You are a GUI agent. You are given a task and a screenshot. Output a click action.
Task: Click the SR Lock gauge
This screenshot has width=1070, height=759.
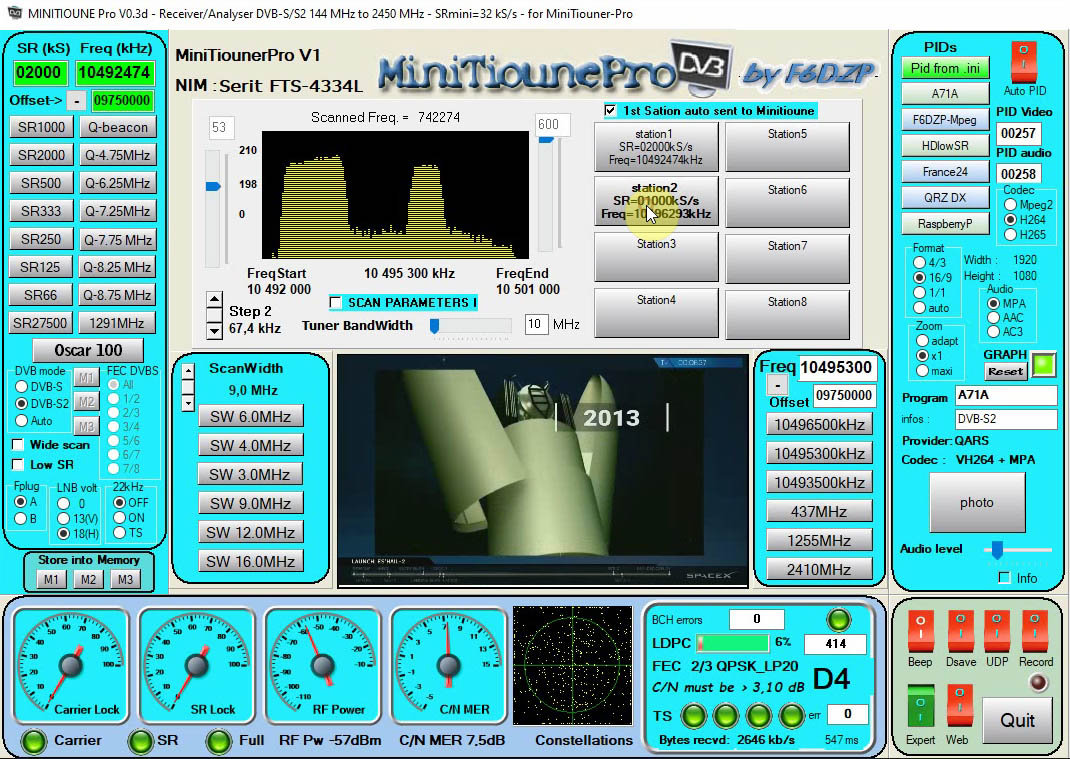pyautogui.click(x=197, y=665)
